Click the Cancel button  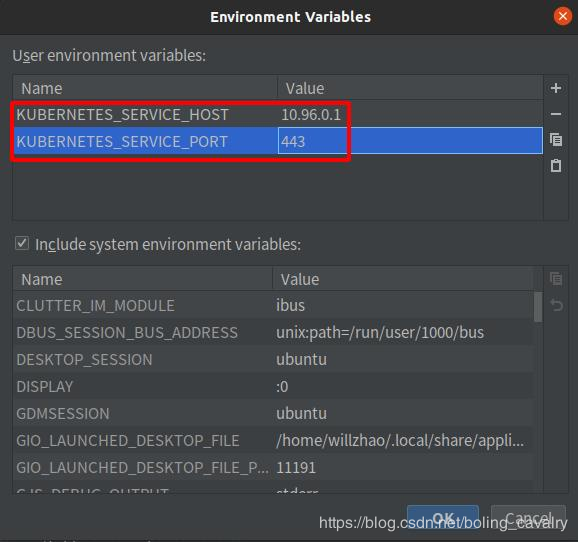click(x=528, y=518)
